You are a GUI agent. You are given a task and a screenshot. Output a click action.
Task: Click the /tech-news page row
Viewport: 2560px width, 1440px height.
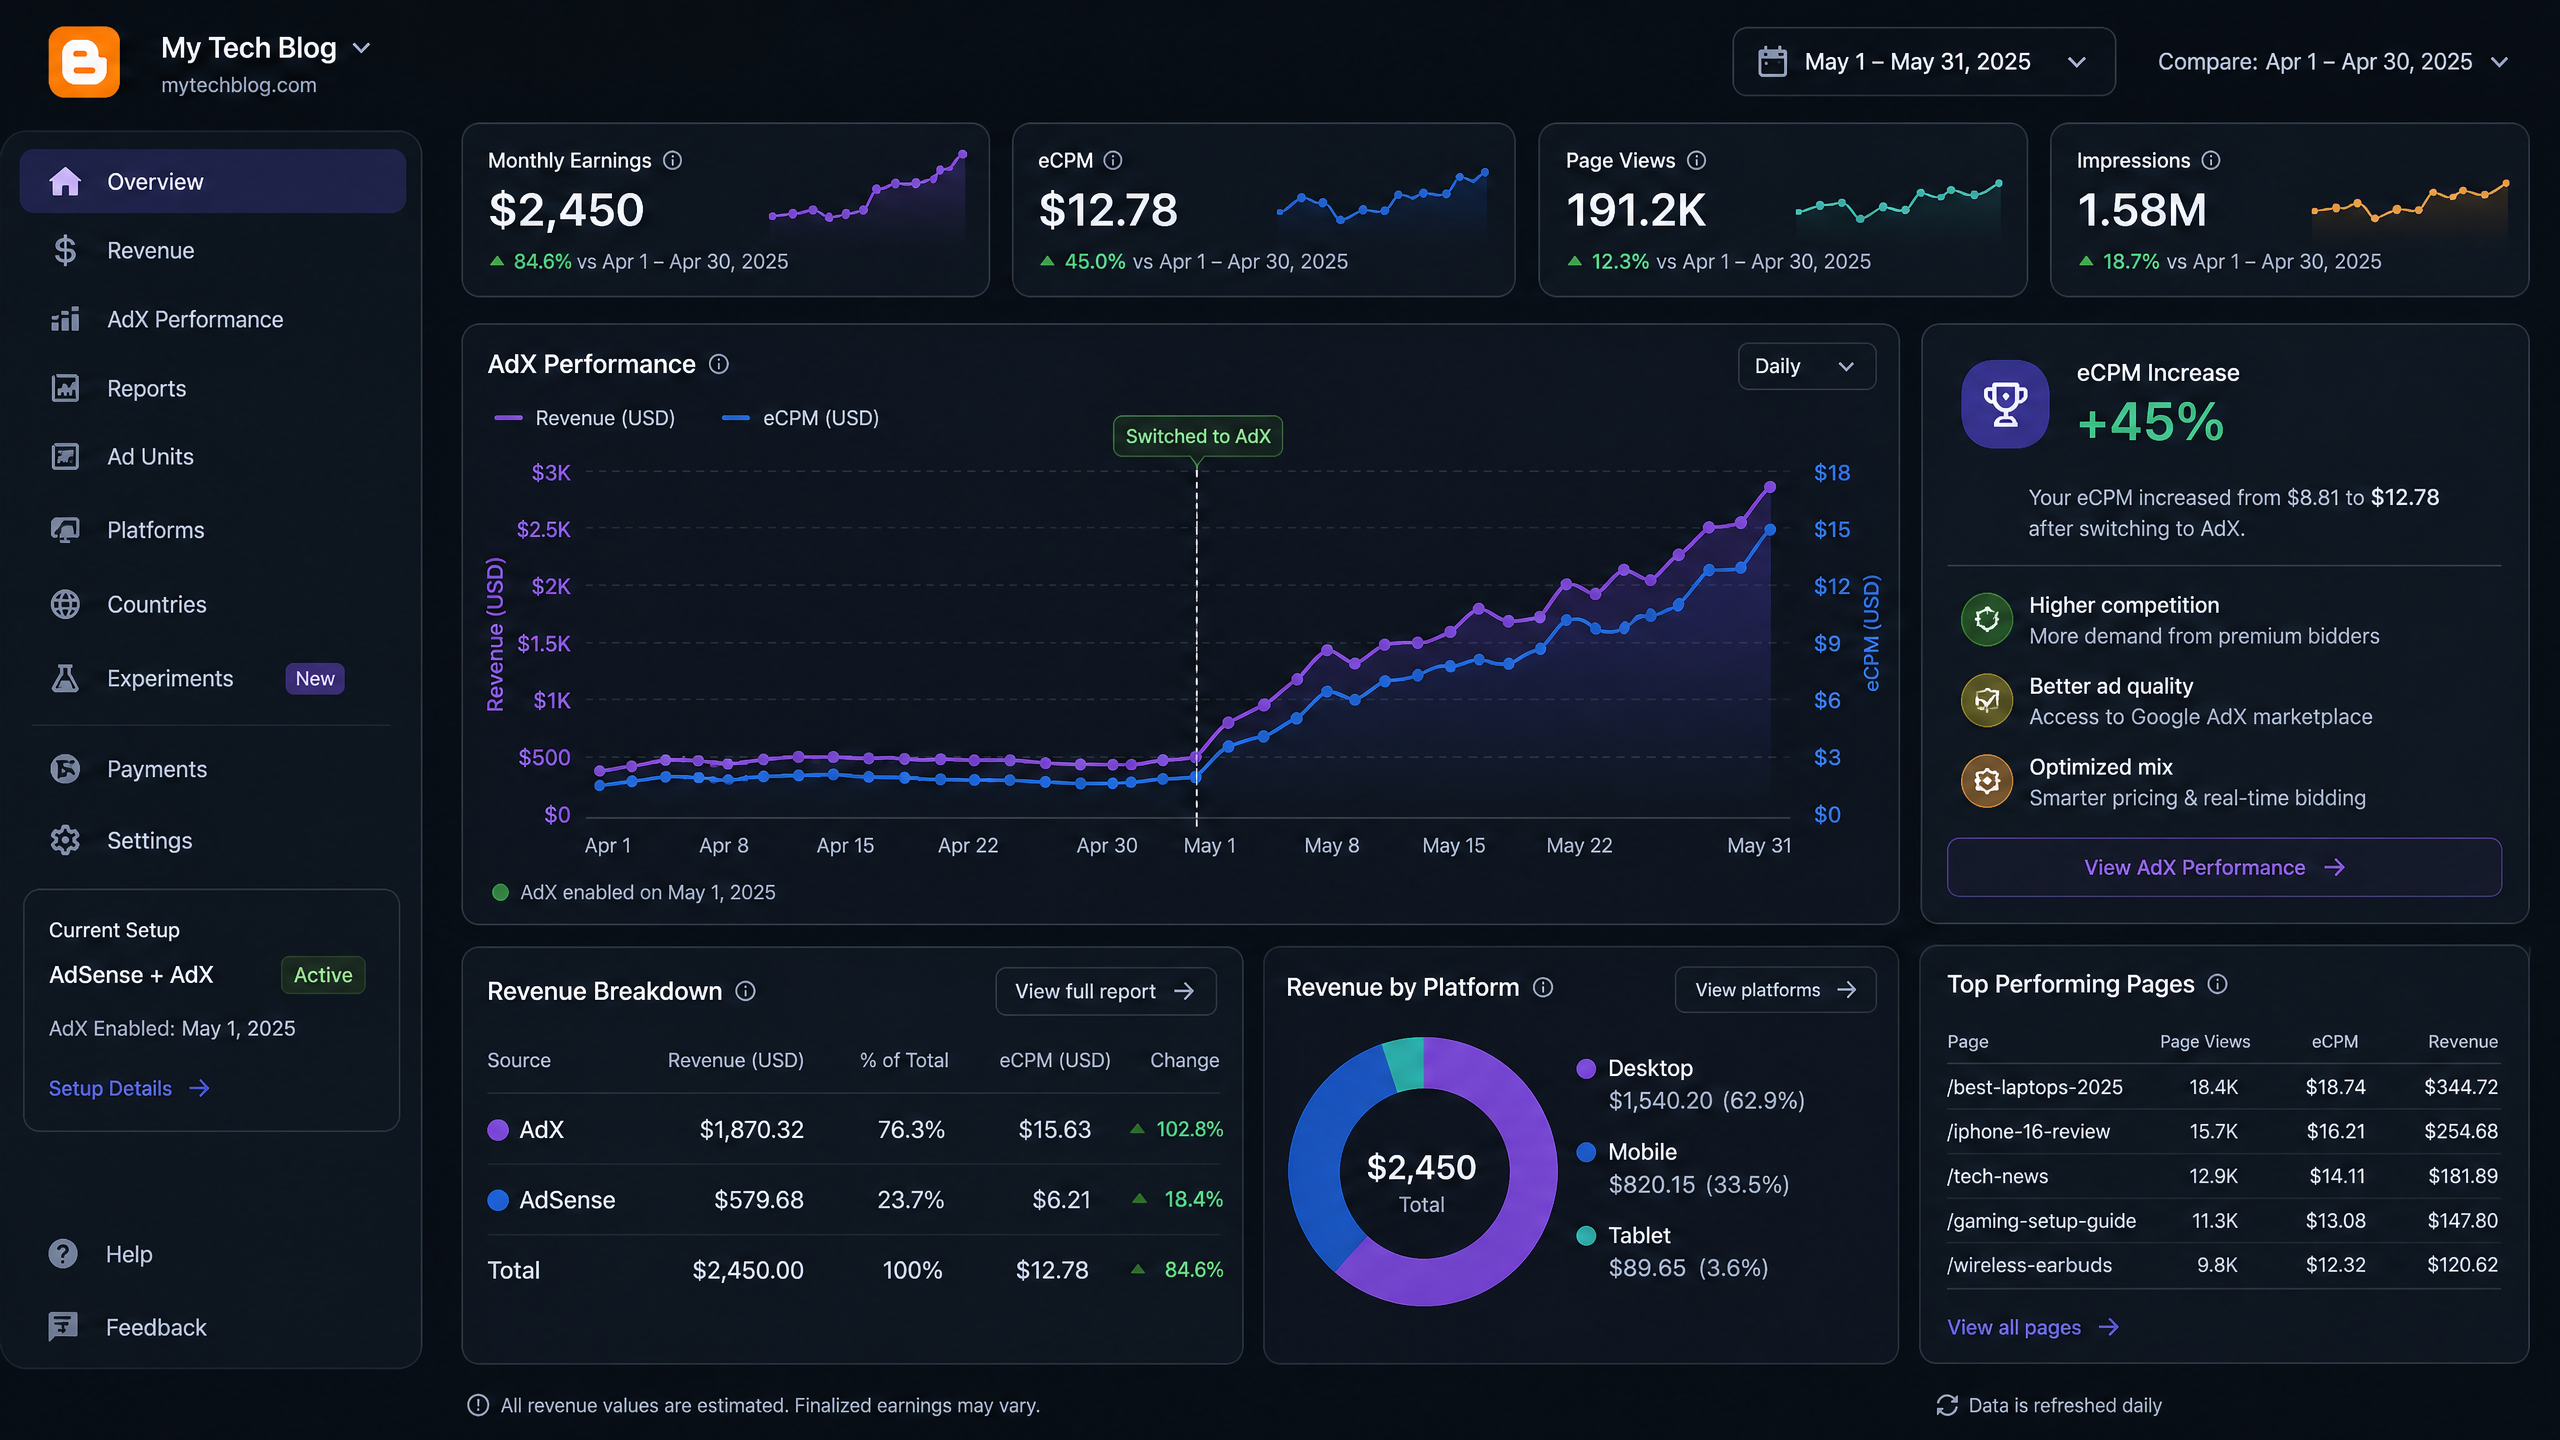(x=2222, y=1176)
